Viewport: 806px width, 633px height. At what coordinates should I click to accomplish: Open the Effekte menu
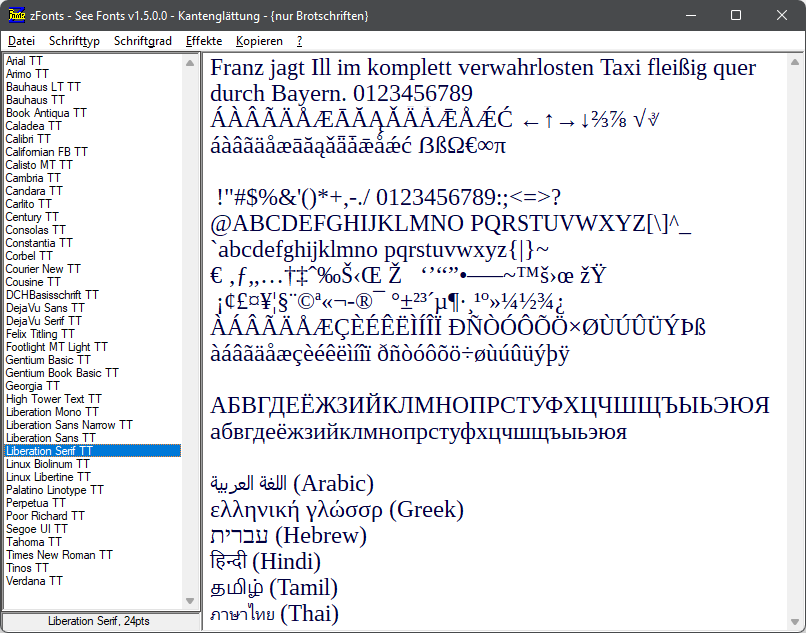click(x=204, y=41)
